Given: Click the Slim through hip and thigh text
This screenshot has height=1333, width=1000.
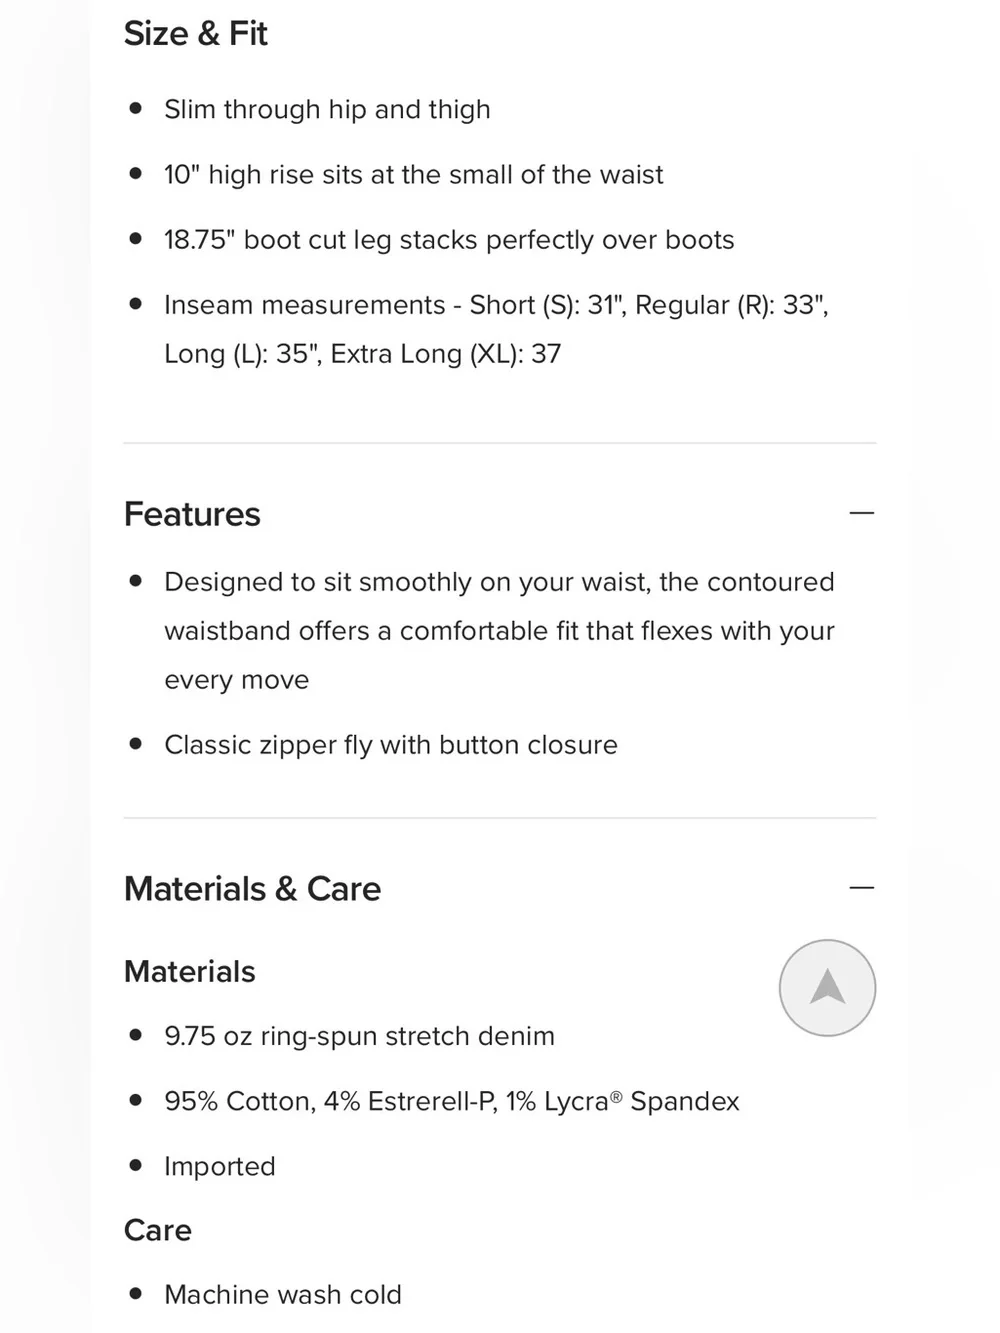Looking at the screenshot, I should pos(327,110).
